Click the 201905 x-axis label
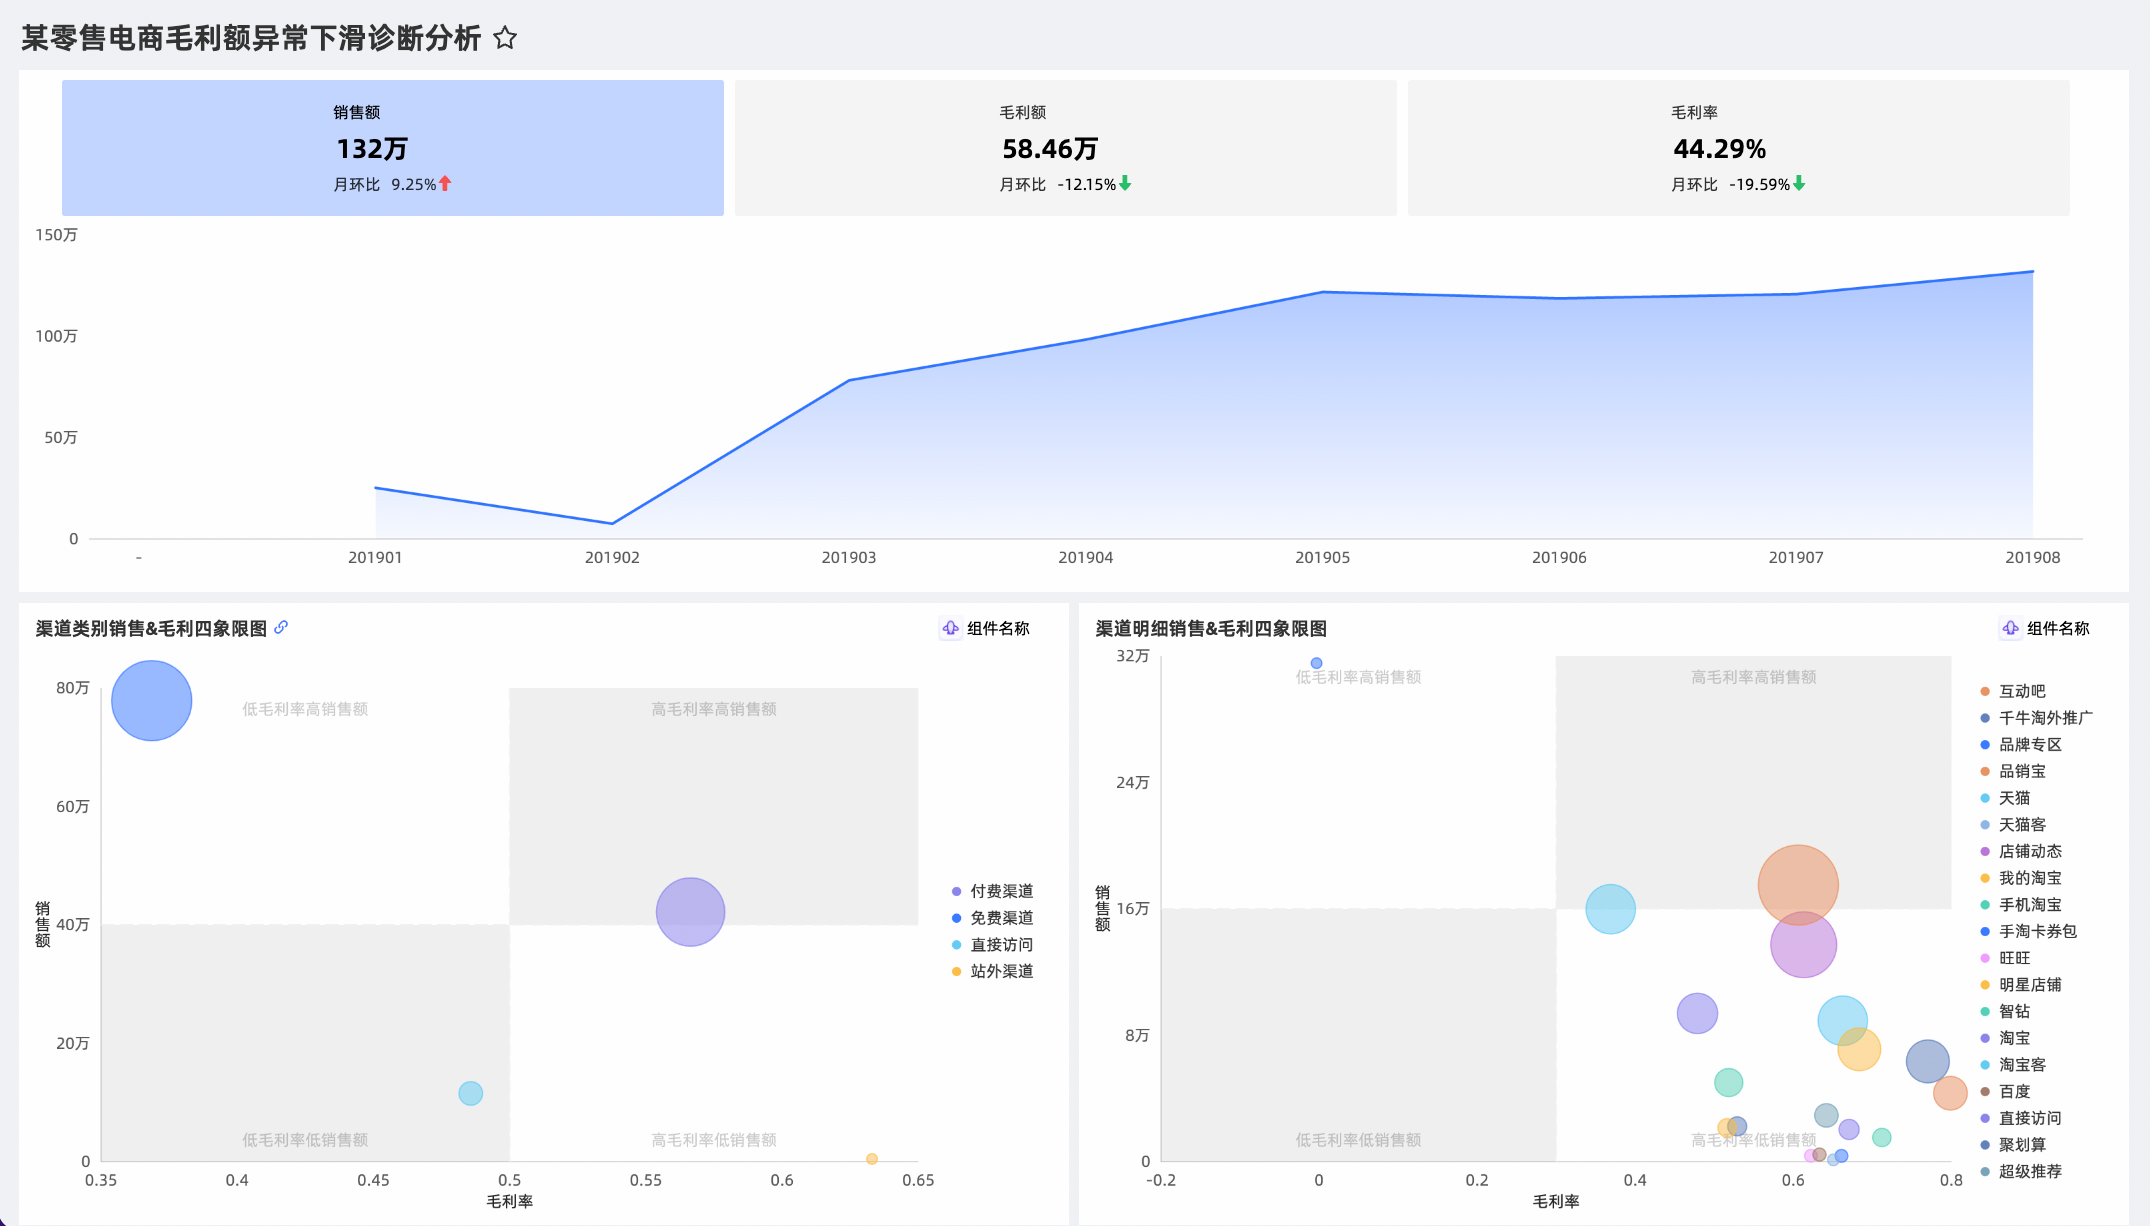The height and width of the screenshot is (1226, 2150). coord(1322,557)
